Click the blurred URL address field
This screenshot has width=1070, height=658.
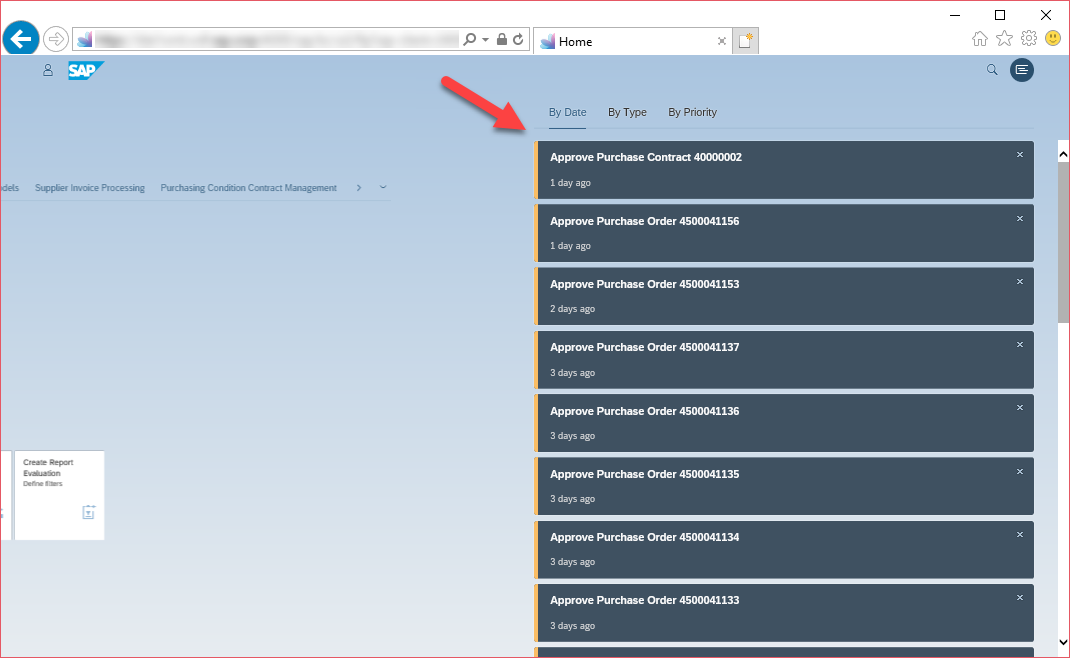point(277,40)
